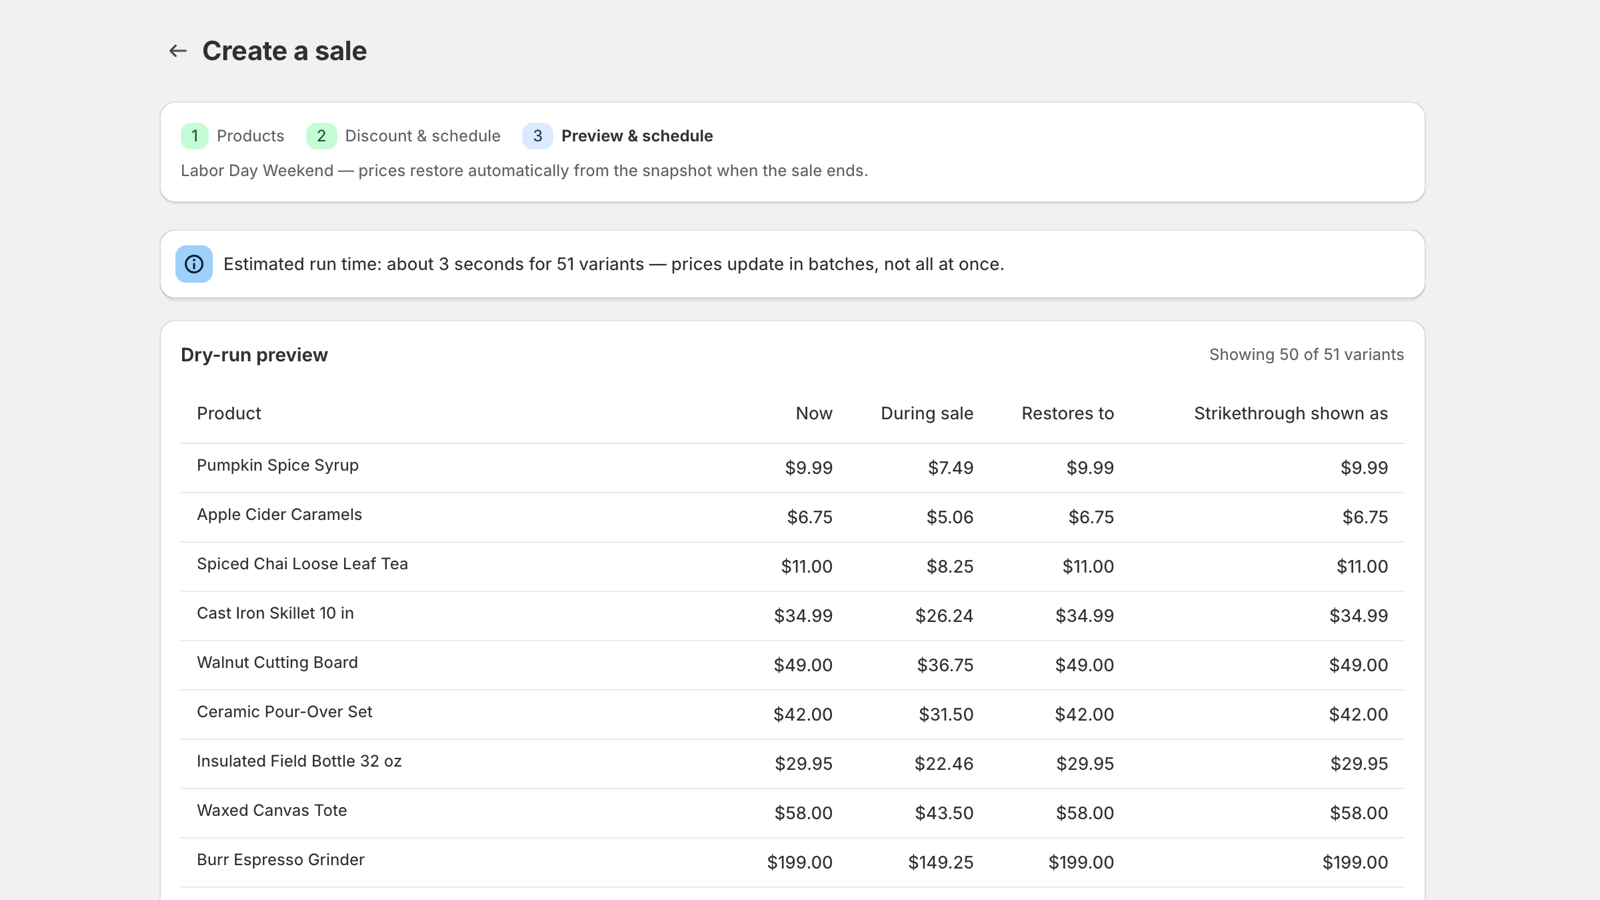Click the Showing 50 of 51 variants text
Viewport: 1600px width, 900px height.
(x=1306, y=355)
